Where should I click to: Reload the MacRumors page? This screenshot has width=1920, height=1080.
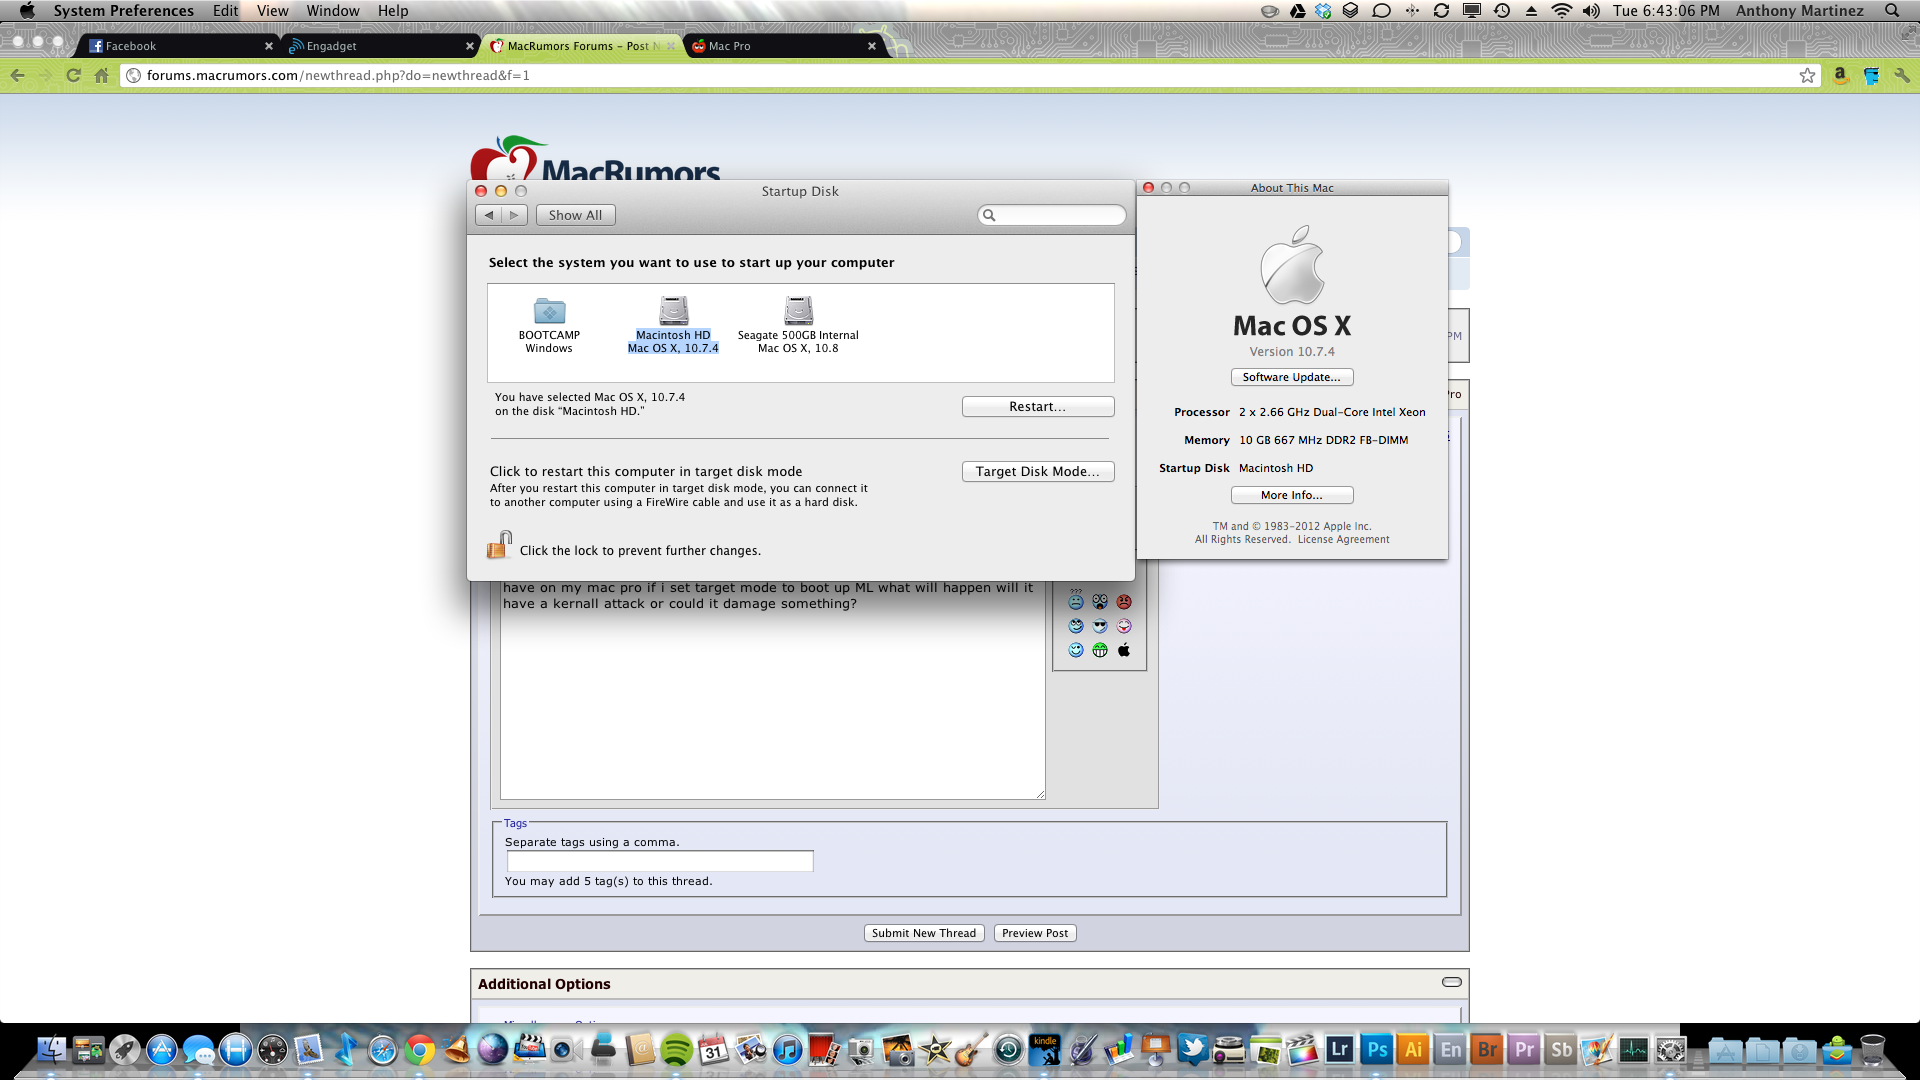[73, 75]
